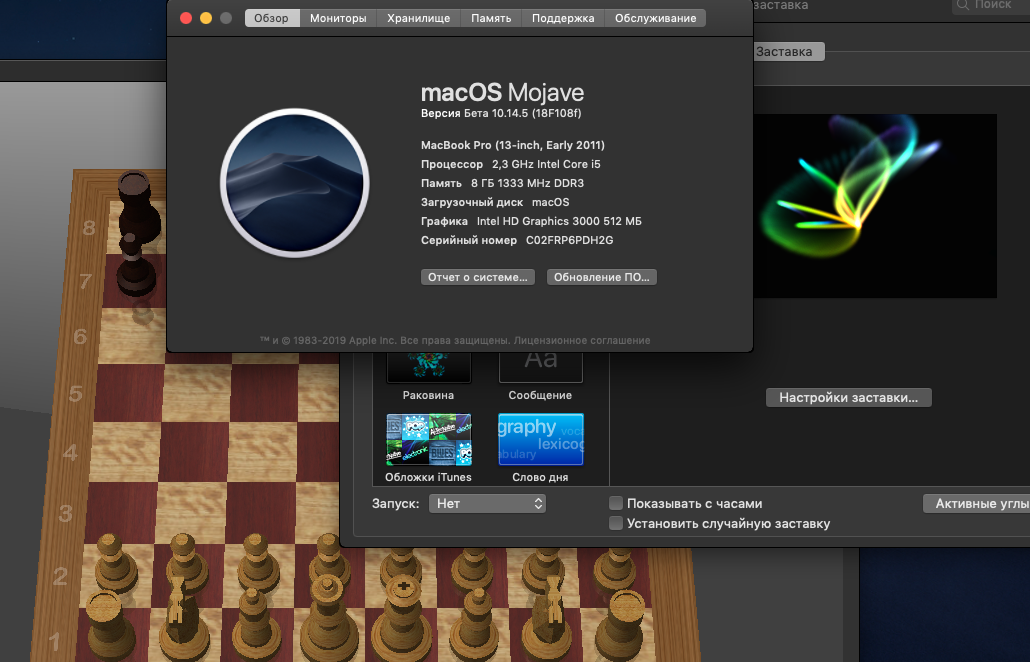Click the macOS Mojave logo image

(x=294, y=183)
